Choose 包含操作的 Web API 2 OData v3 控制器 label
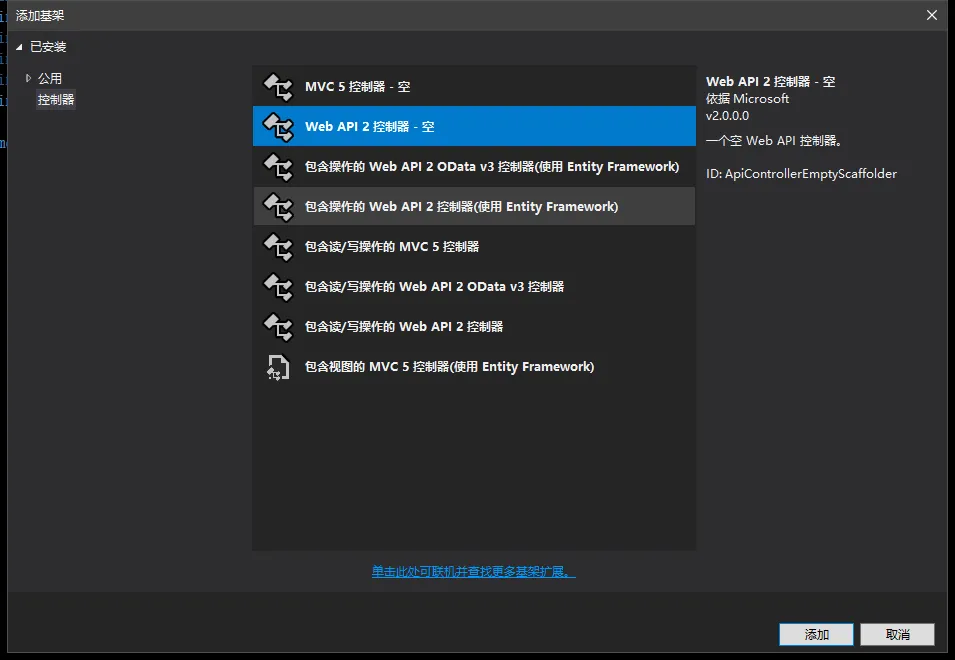Image resolution: width=955 pixels, height=660 pixels. pos(492,167)
